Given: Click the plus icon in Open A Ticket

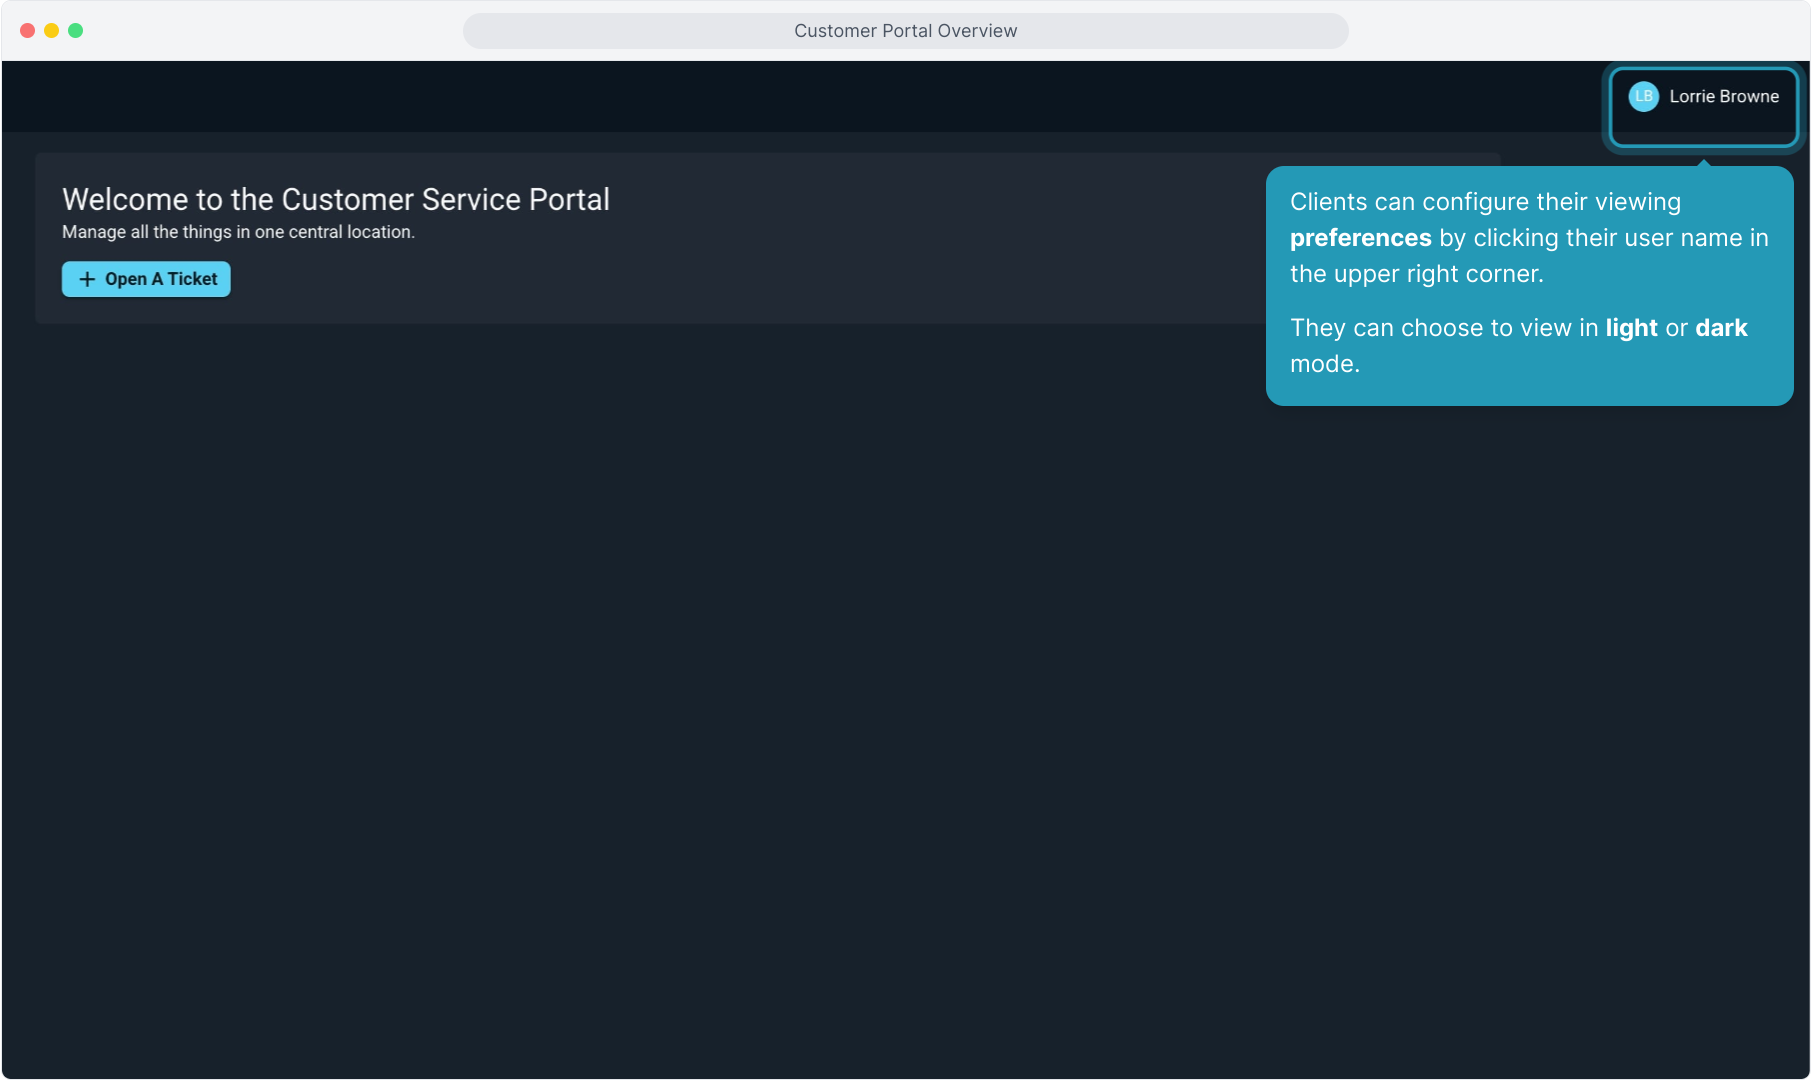Looking at the screenshot, I should pos(87,280).
